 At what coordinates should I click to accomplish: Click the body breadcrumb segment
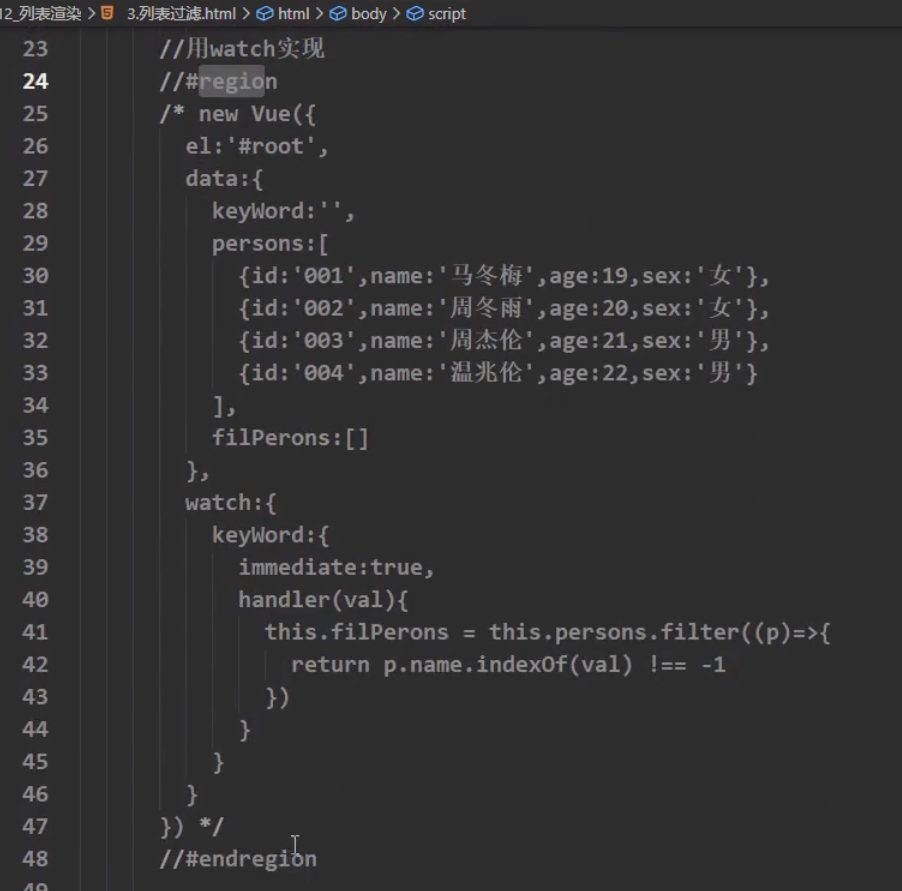tap(368, 13)
